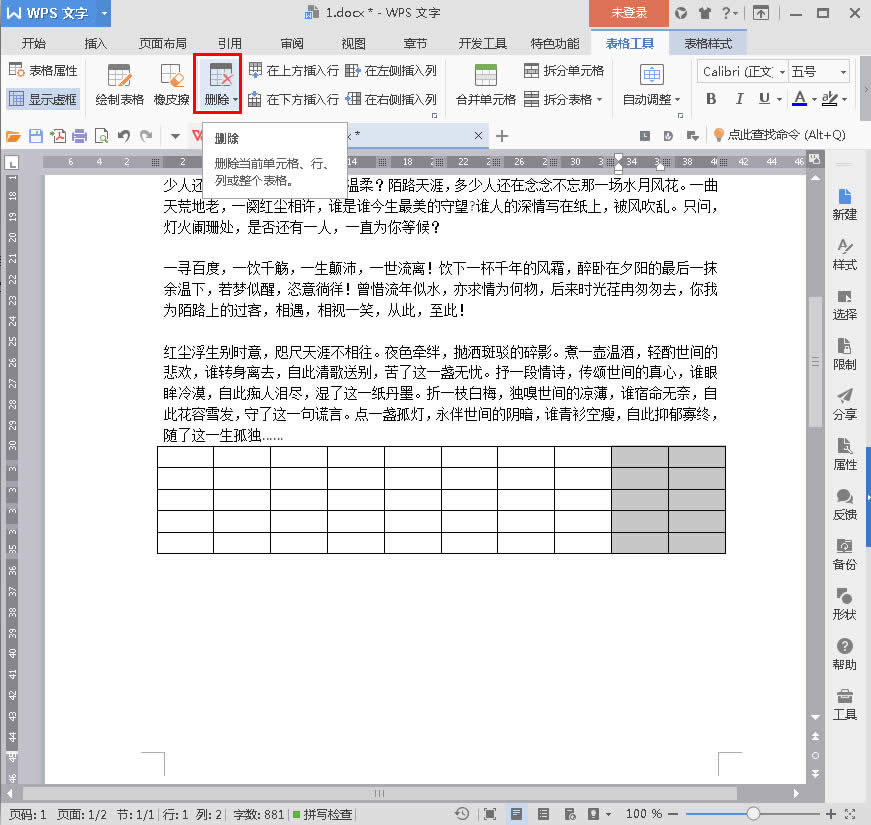The image size is (871, 825).
Task: Click the zoom slider handle
Action: pyautogui.click(x=753, y=814)
